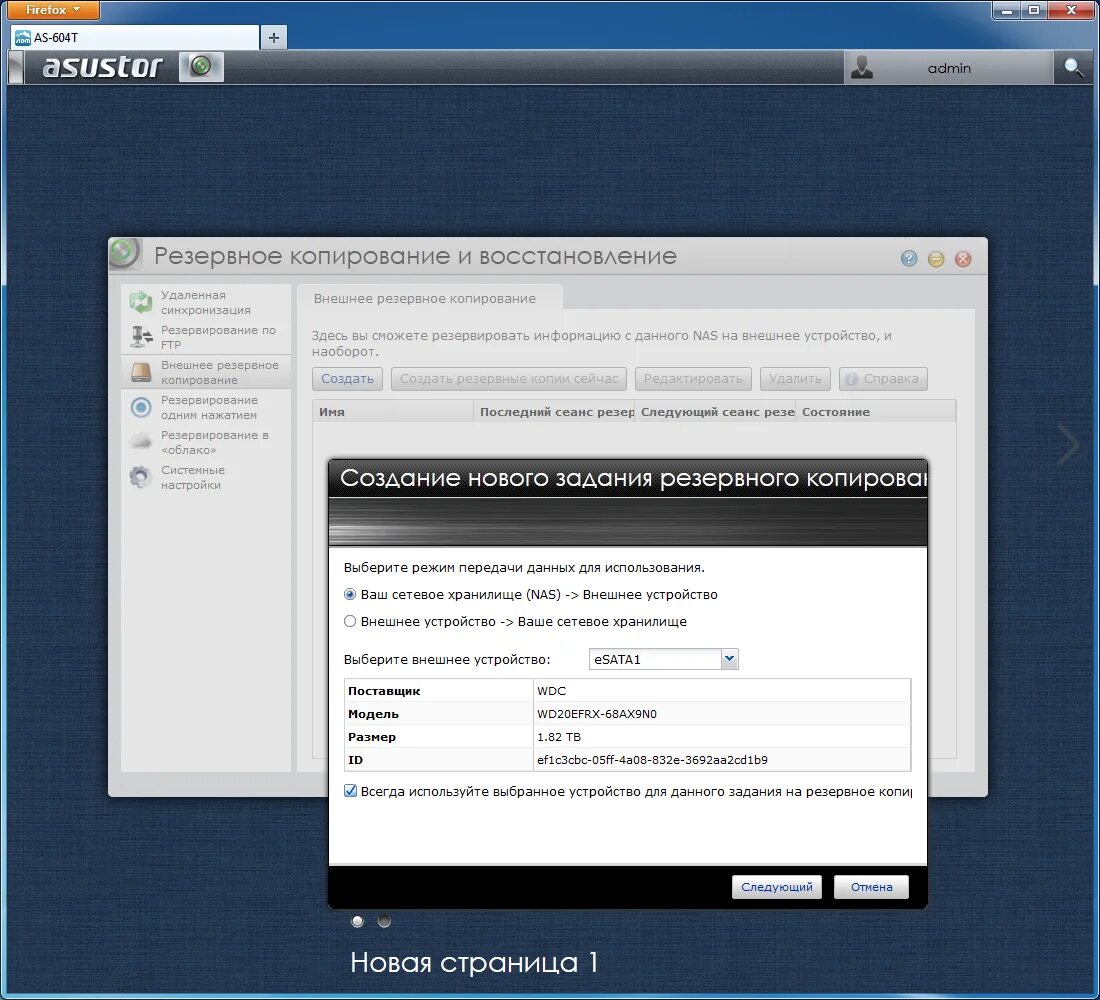Image resolution: width=1100 pixels, height=1000 pixels.
Task: Click device ID value ef1c3cbc-05ff
Action: coord(652,760)
